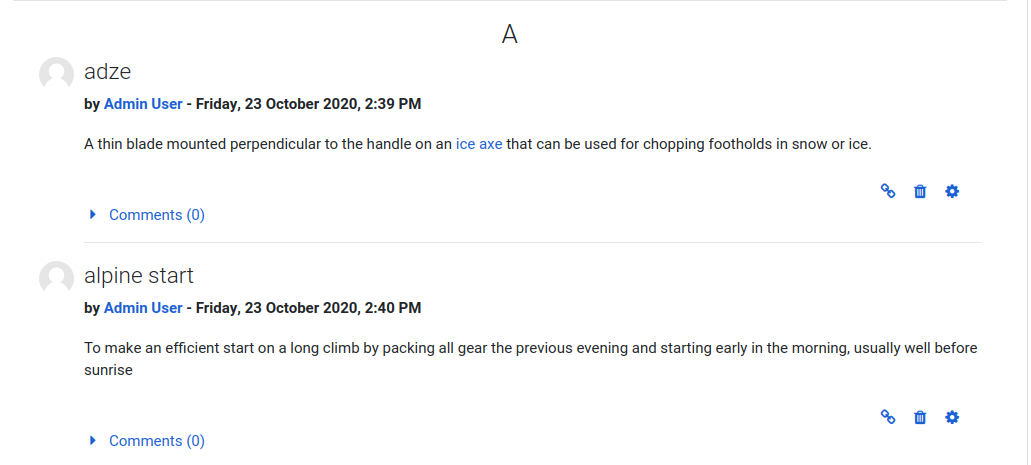1031x465 pixels.
Task: Delete the adze glossary entry
Action: click(x=920, y=191)
